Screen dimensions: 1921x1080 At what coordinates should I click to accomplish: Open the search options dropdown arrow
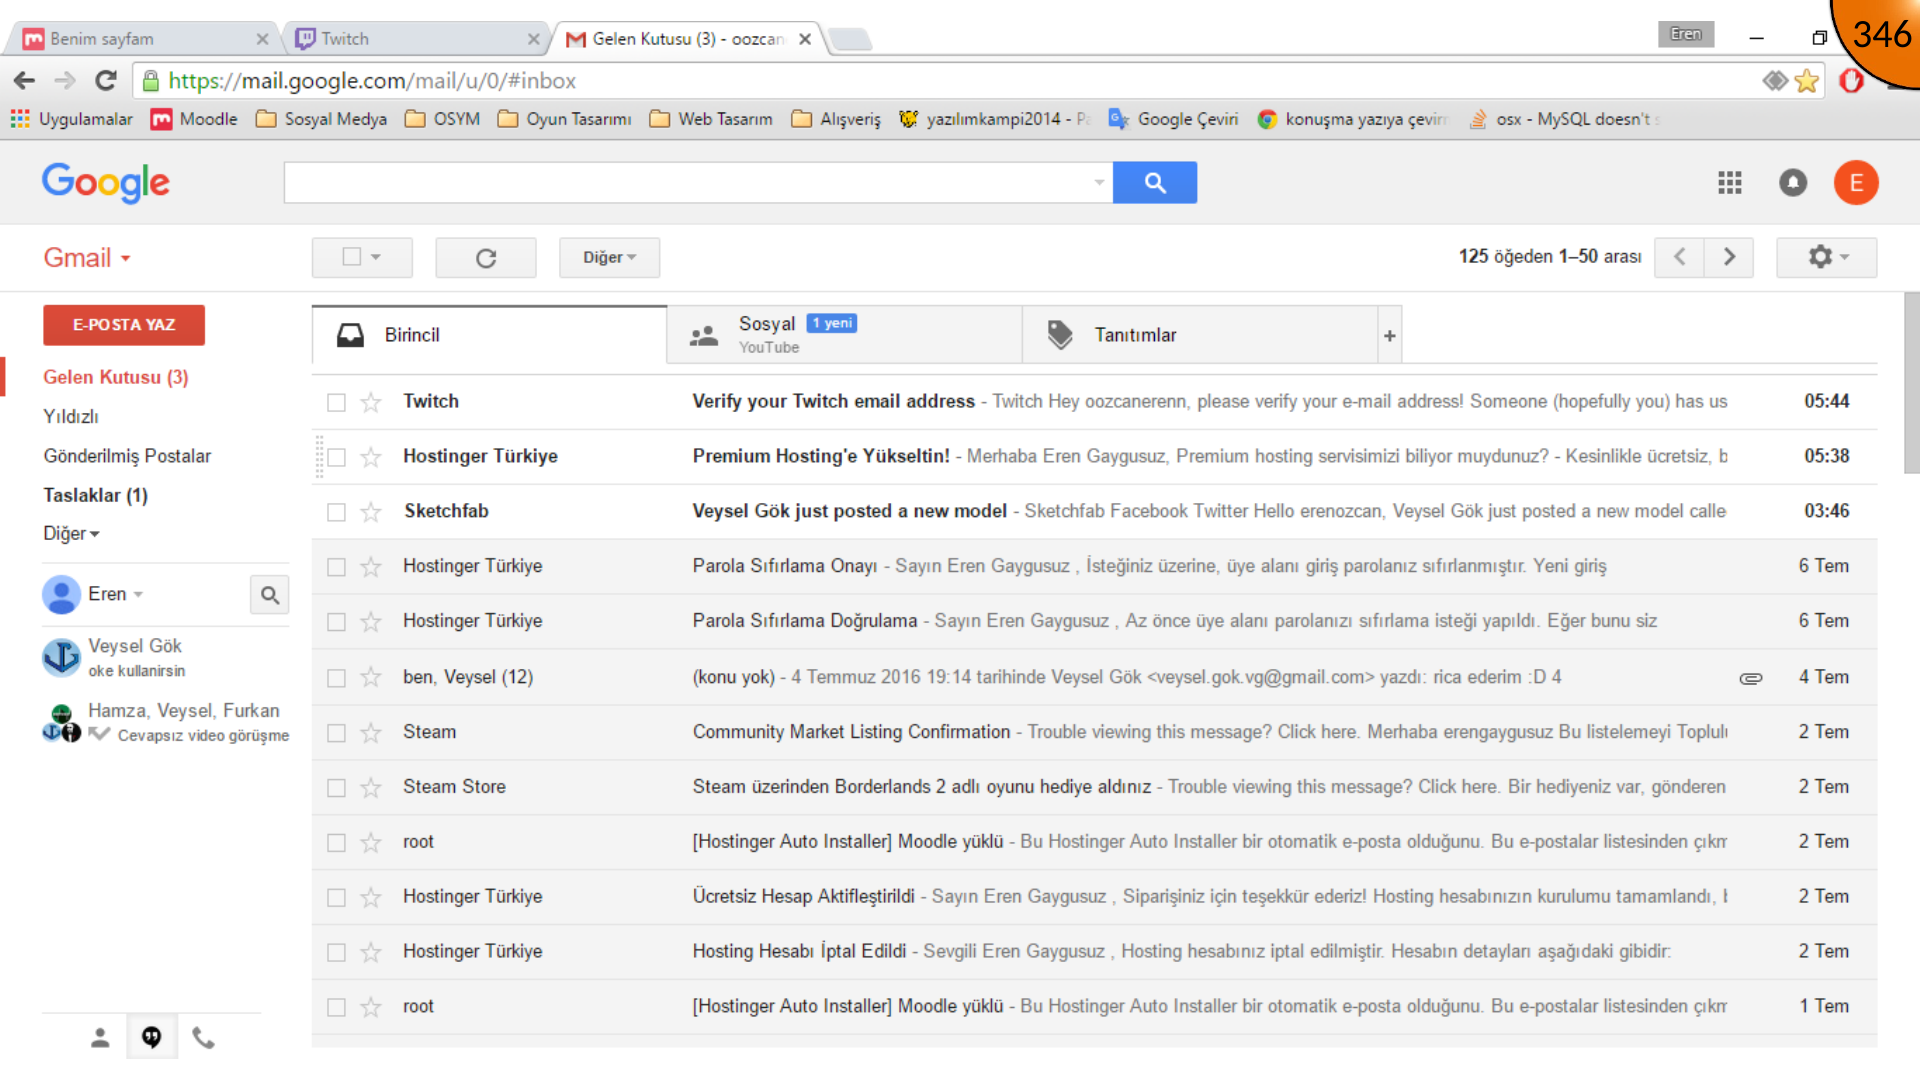(1099, 183)
